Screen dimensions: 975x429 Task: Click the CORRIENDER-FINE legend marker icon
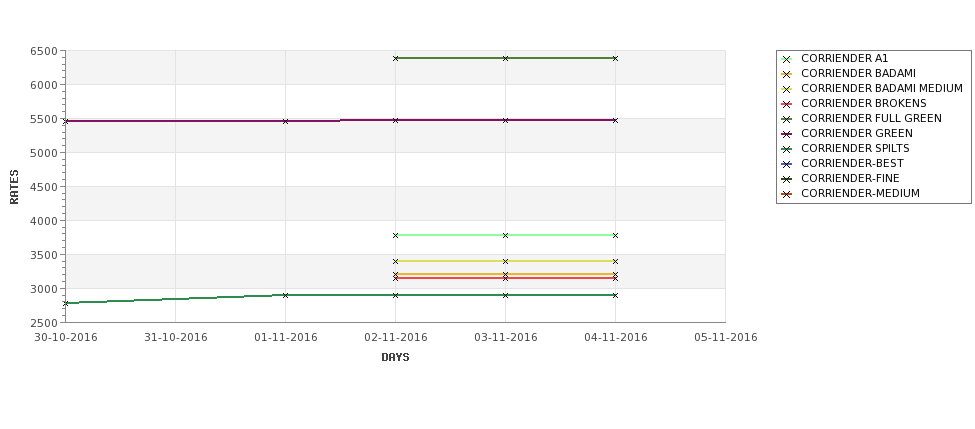(787, 179)
